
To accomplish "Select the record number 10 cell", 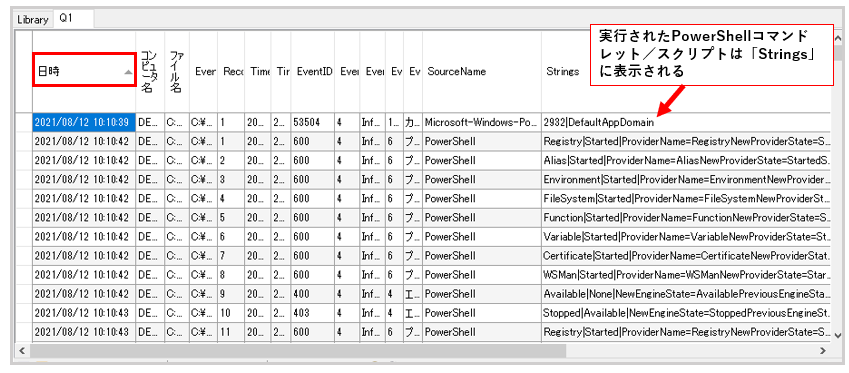I will click(231, 313).
